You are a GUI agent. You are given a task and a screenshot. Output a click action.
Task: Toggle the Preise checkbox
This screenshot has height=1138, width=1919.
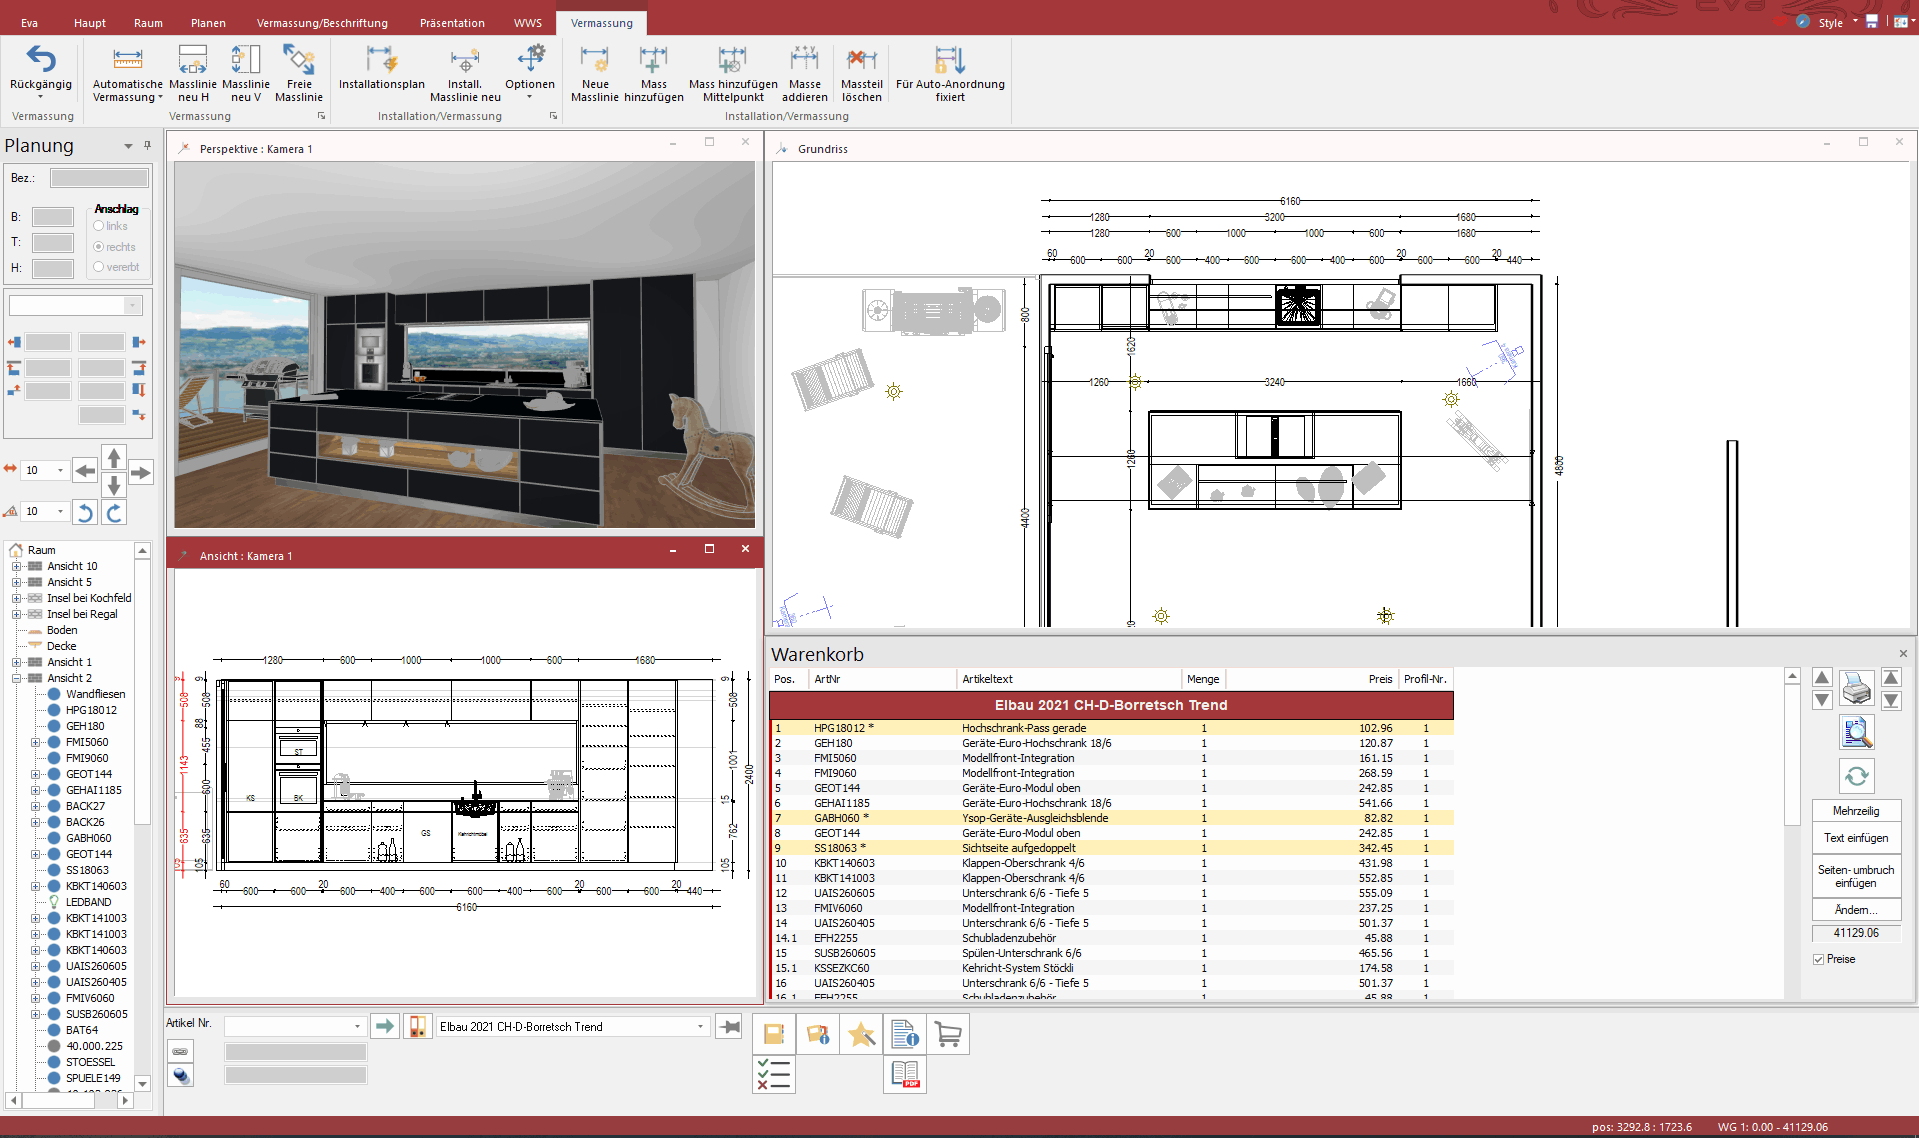[1819, 959]
